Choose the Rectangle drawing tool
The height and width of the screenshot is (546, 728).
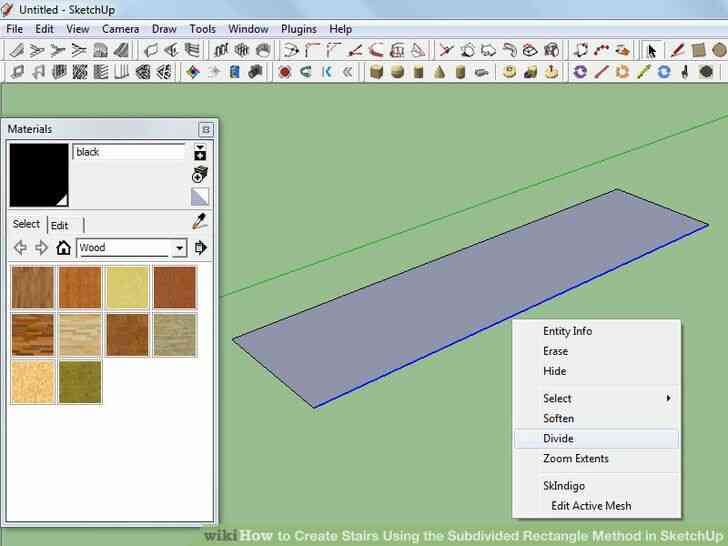pyautogui.click(x=698, y=50)
